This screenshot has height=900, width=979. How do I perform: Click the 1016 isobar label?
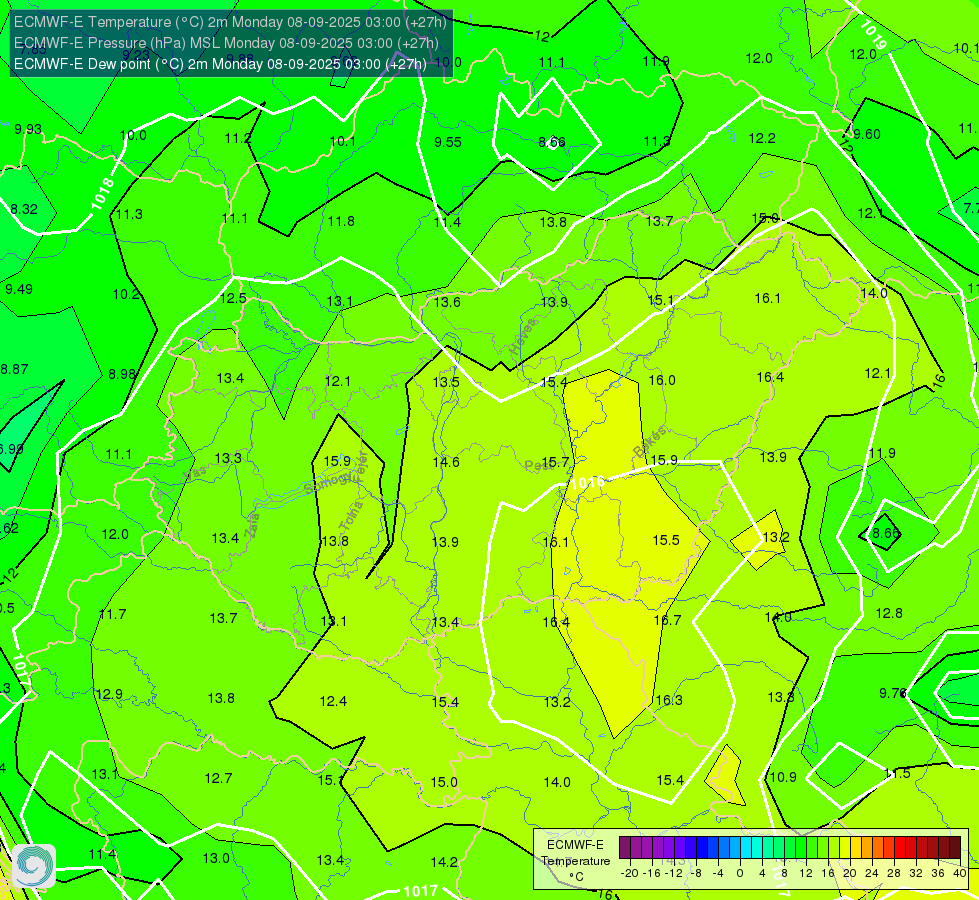point(588,483)
